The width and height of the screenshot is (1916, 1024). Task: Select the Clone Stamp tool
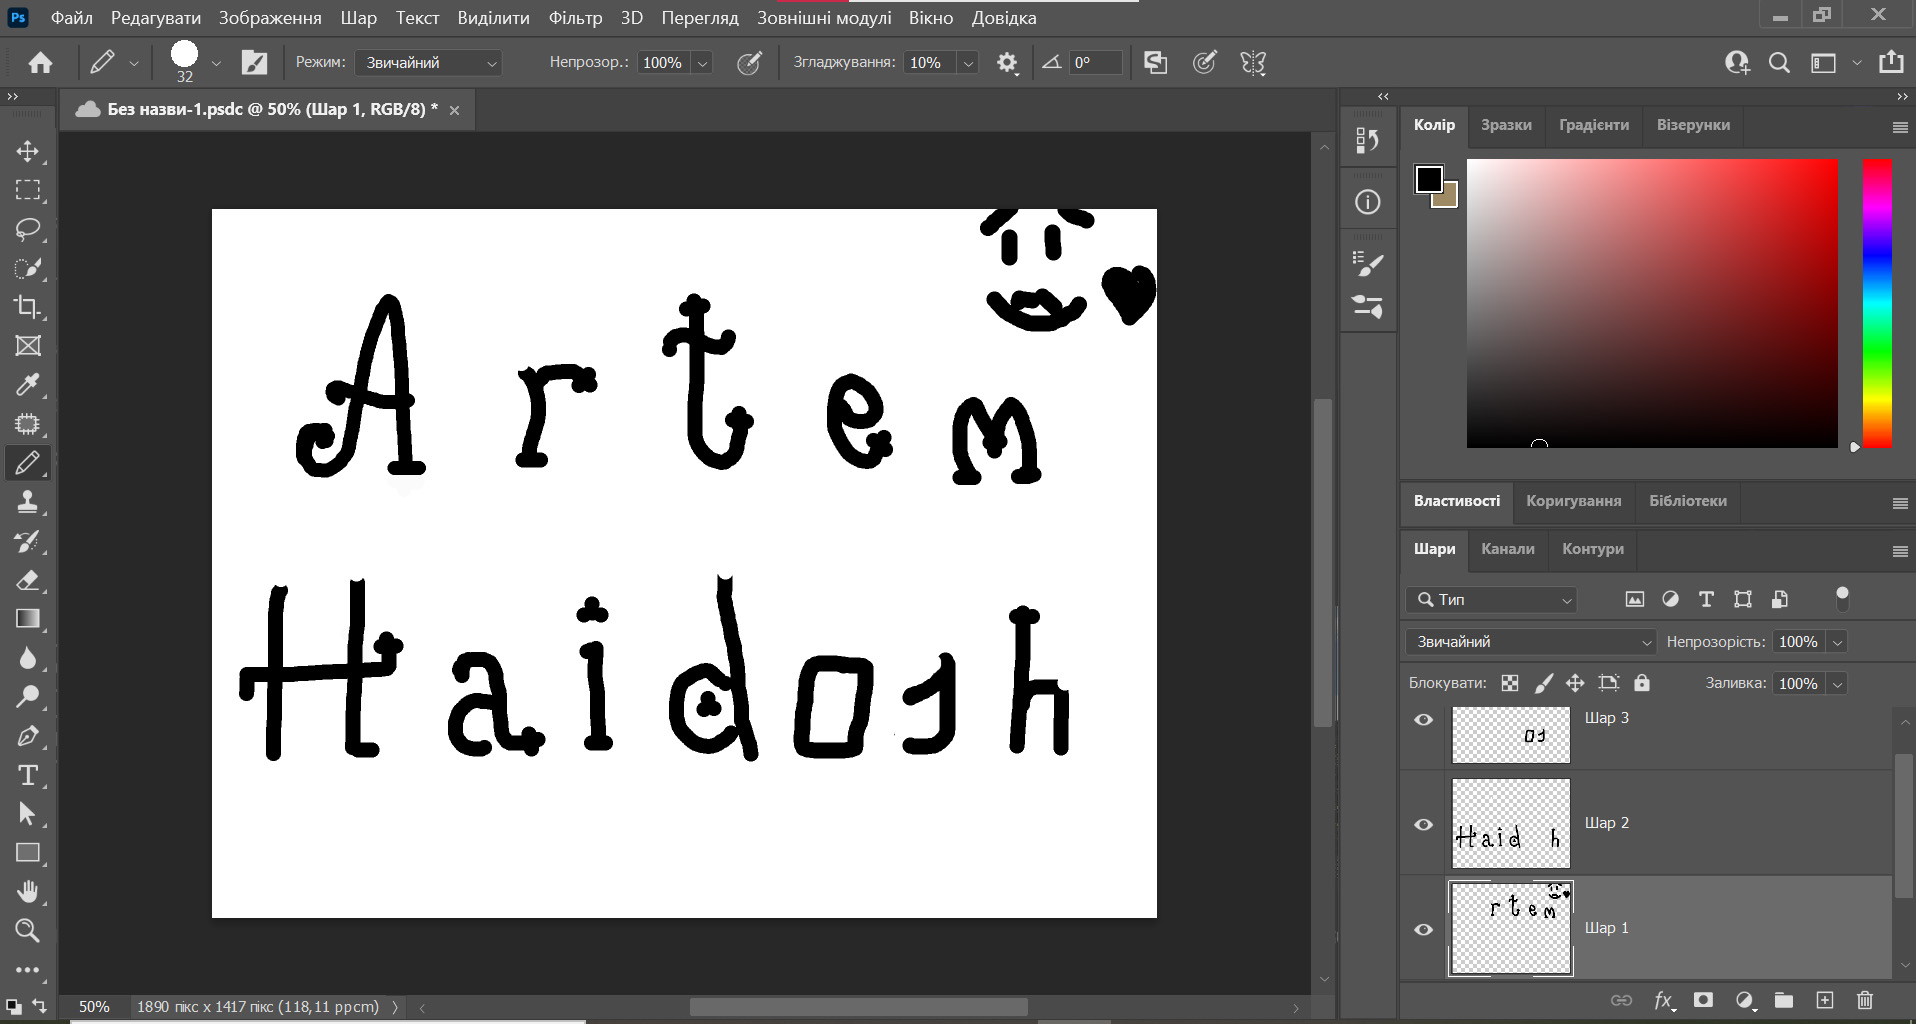pos(27,502)
